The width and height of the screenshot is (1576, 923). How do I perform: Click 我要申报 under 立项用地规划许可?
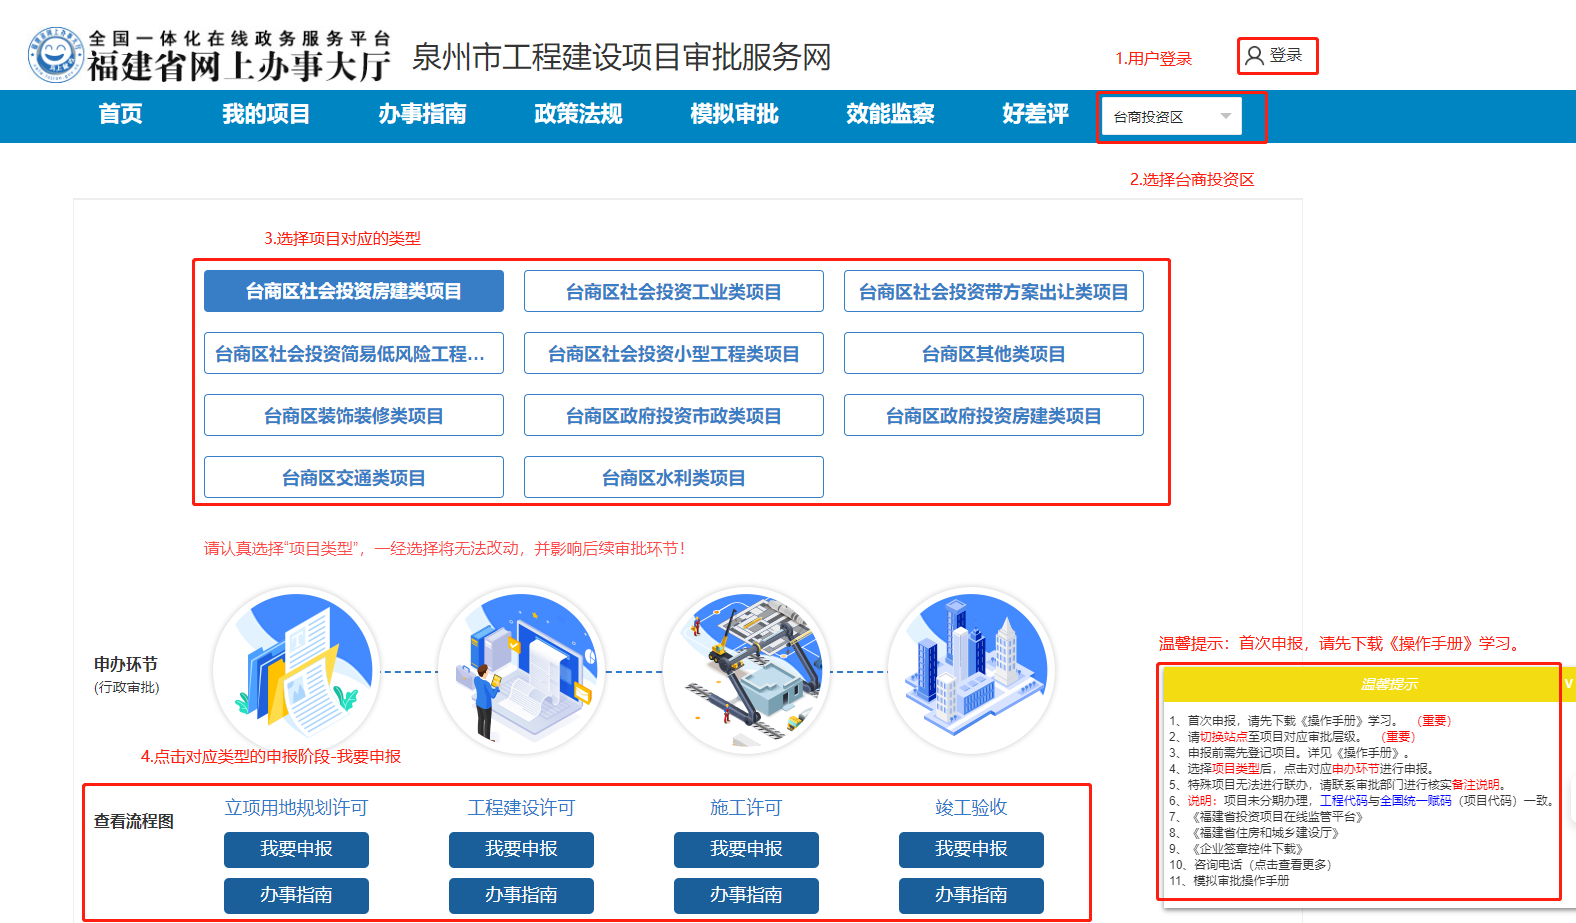pos(296,849)
